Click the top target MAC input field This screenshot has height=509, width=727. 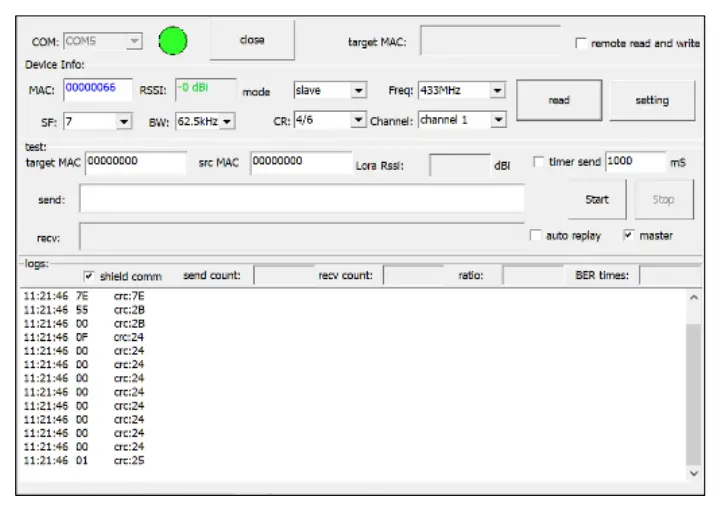tap(491, 40)
